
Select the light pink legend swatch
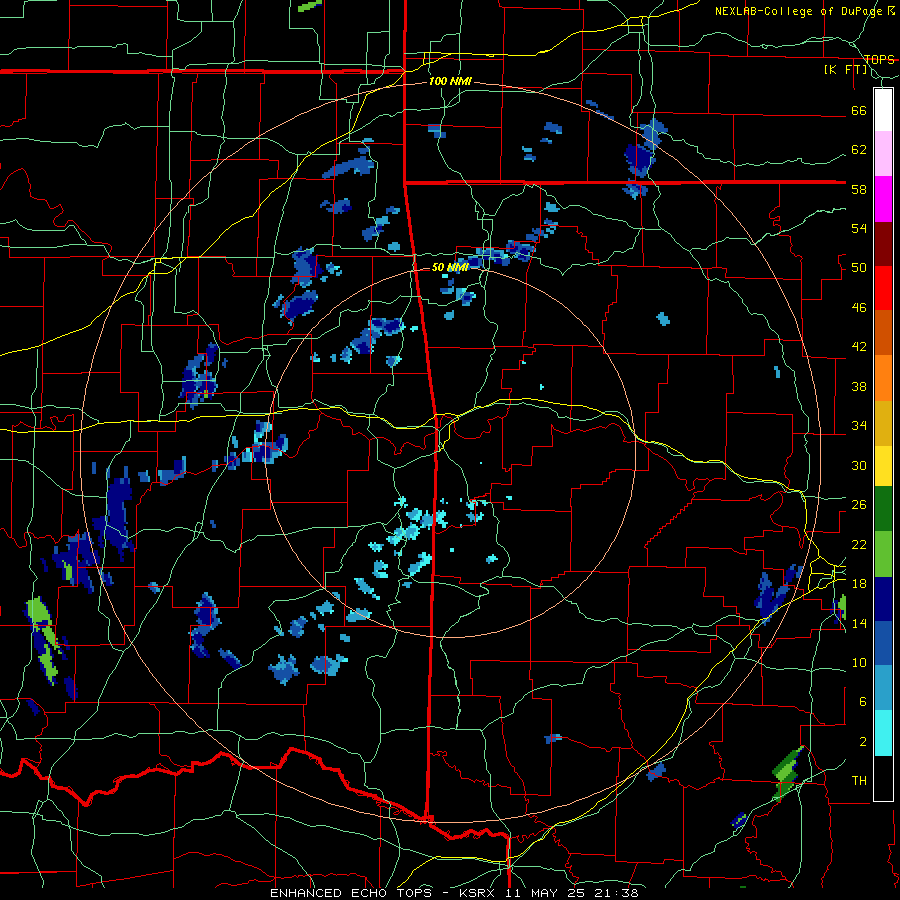[x=883, y=154]
